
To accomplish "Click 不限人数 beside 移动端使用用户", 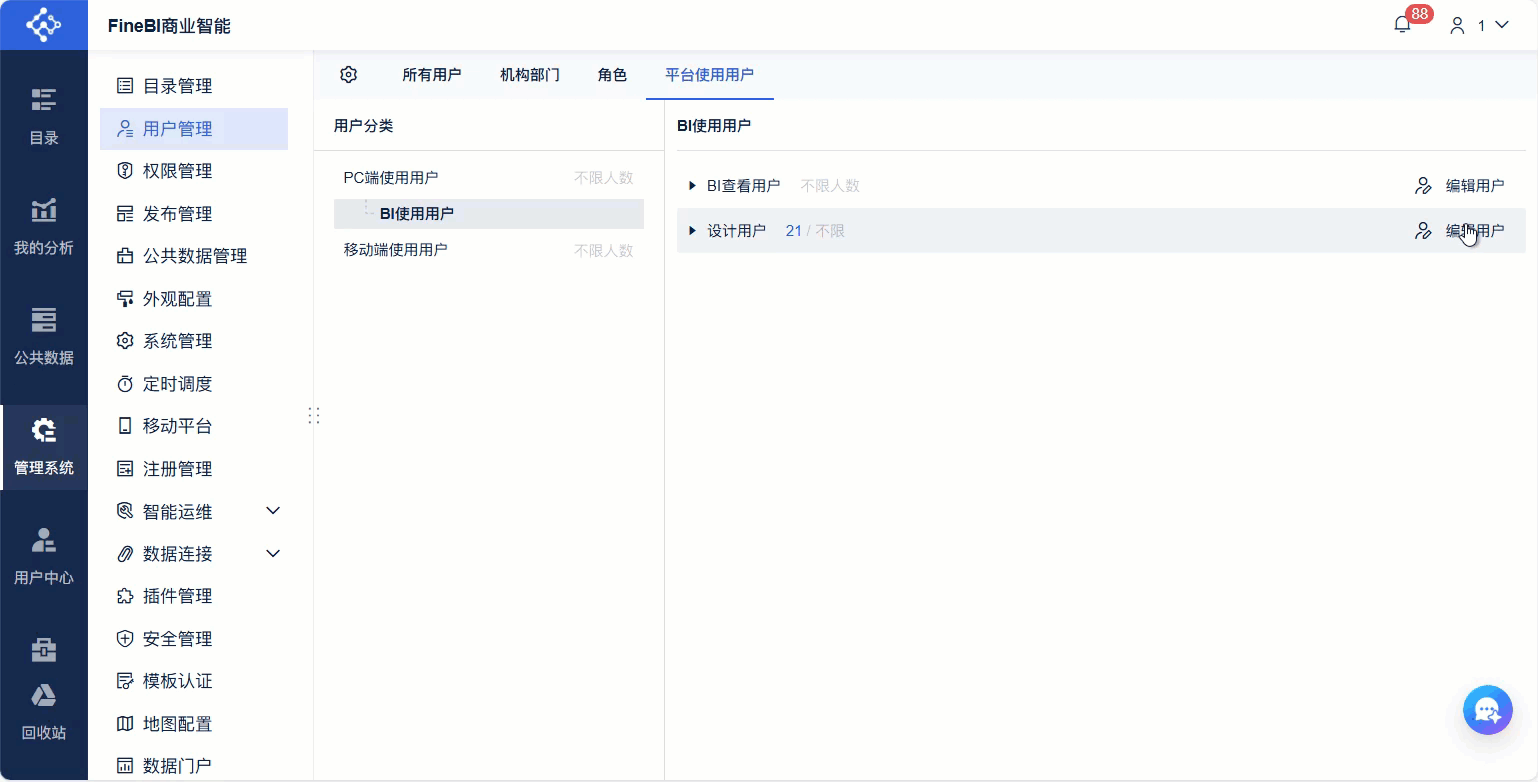I will (604, 250).
